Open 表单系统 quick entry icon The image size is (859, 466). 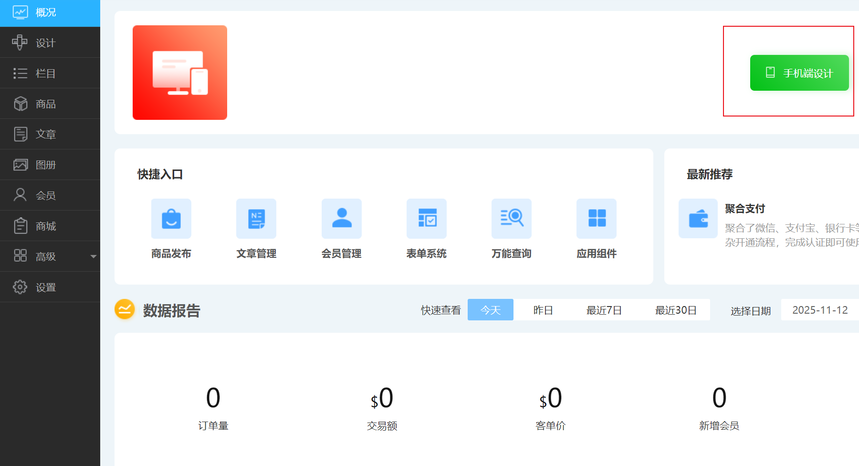point(426,218)
